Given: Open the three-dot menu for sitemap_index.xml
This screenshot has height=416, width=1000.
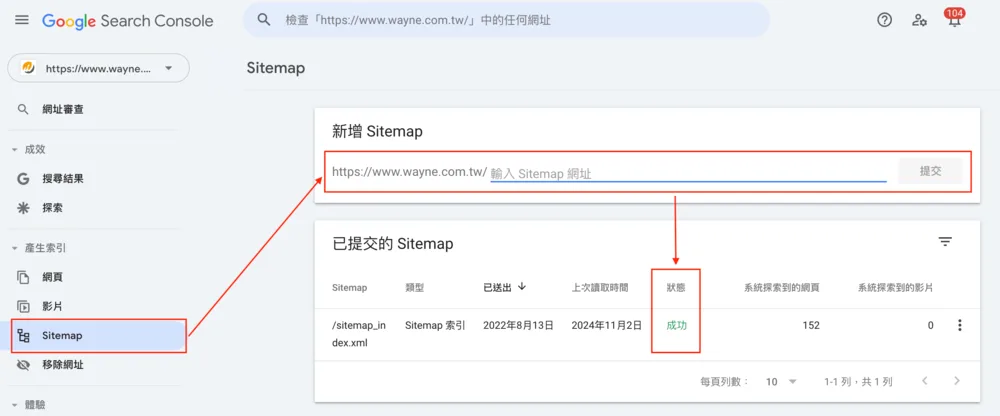Looking at the screenshot, I should 959,325.
